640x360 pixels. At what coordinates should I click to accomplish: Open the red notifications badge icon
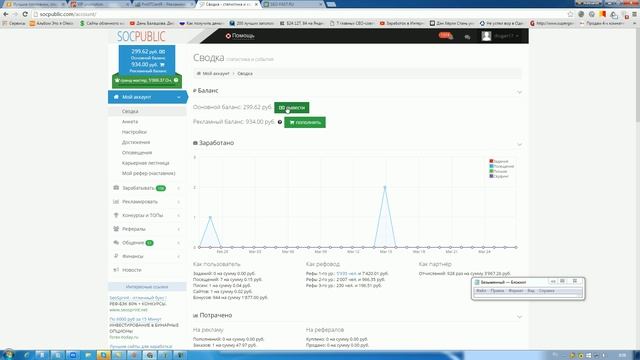pyautogui.click(x=445, y=36)
